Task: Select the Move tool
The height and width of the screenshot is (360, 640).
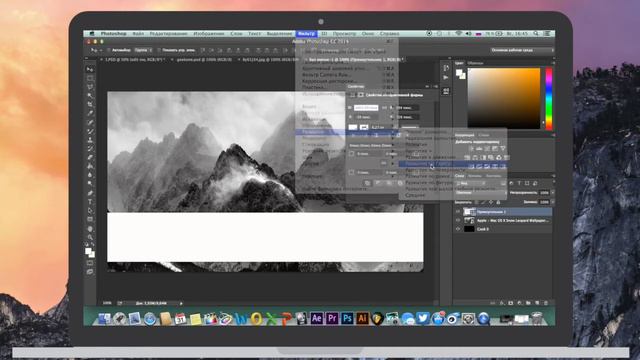Action: [x=90, y=69]
